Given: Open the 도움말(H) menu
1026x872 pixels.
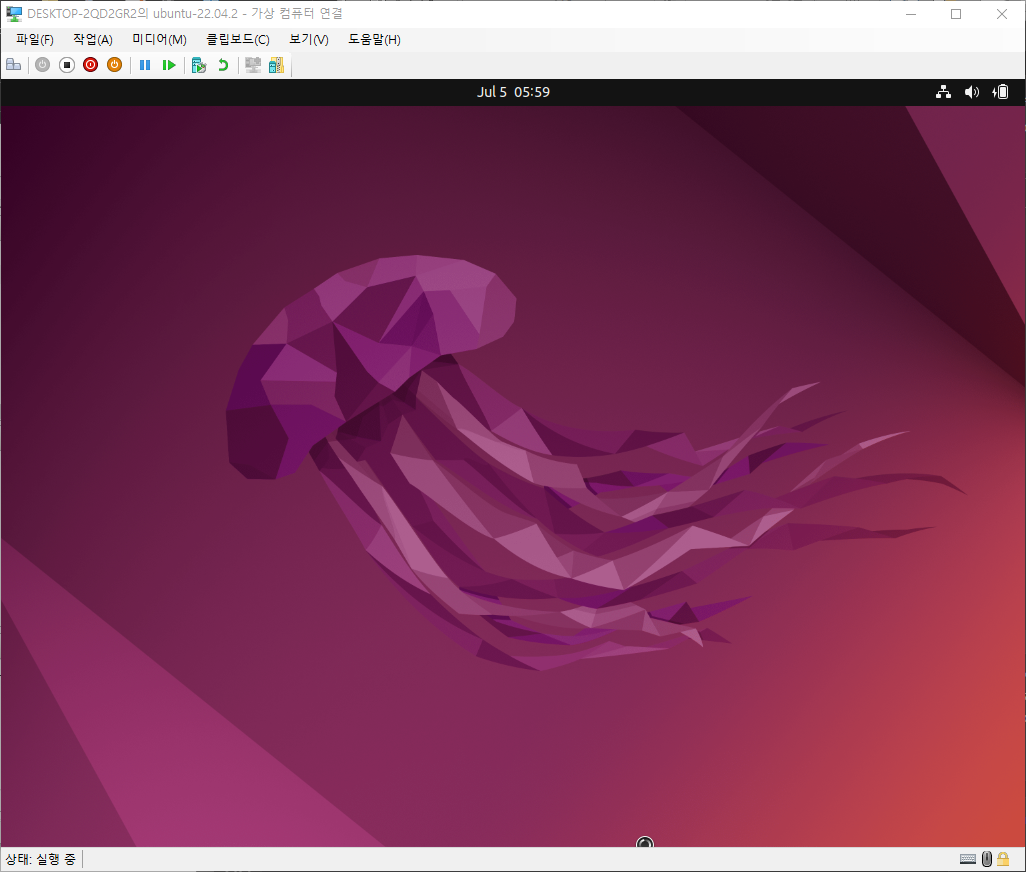Looking at the screenshot, I should [x=374, y=40].
